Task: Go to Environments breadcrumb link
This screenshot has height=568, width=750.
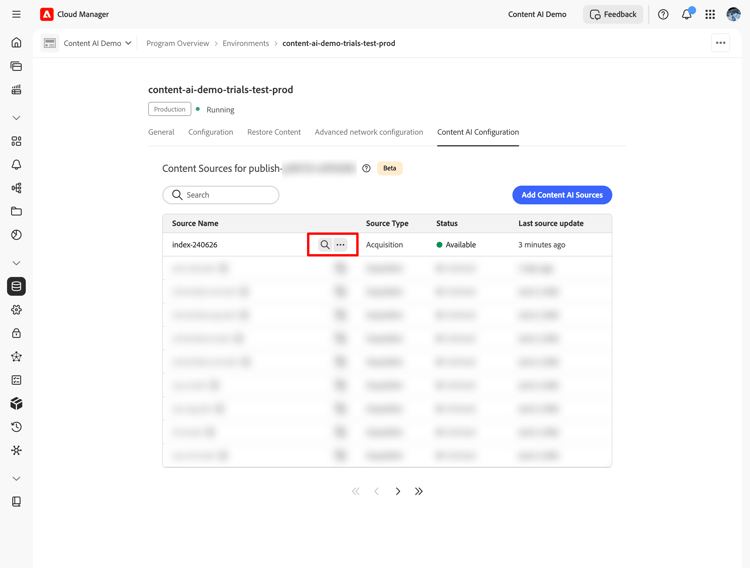Action: (x=246, y=43)
